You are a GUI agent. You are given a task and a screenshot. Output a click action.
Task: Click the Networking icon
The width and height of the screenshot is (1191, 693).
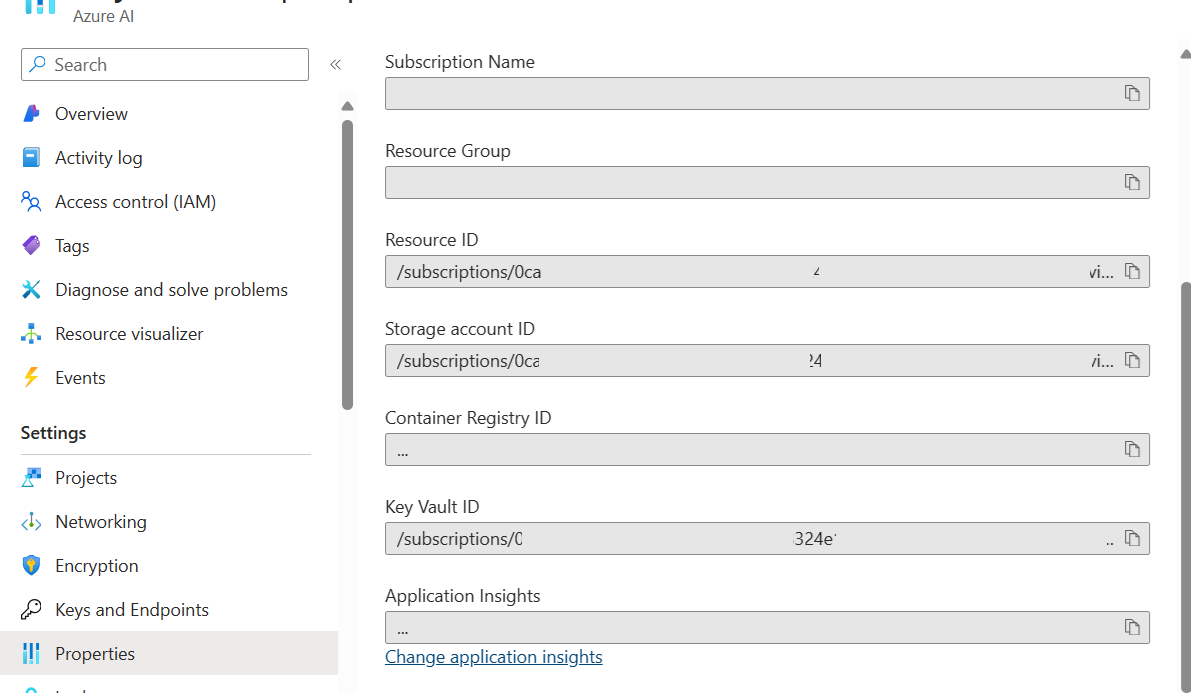(33, 521)
